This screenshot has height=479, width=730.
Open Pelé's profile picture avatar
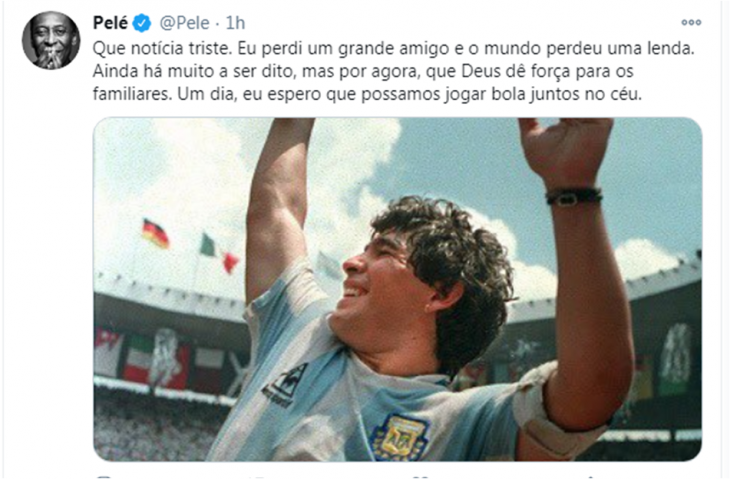pos(51,40)
